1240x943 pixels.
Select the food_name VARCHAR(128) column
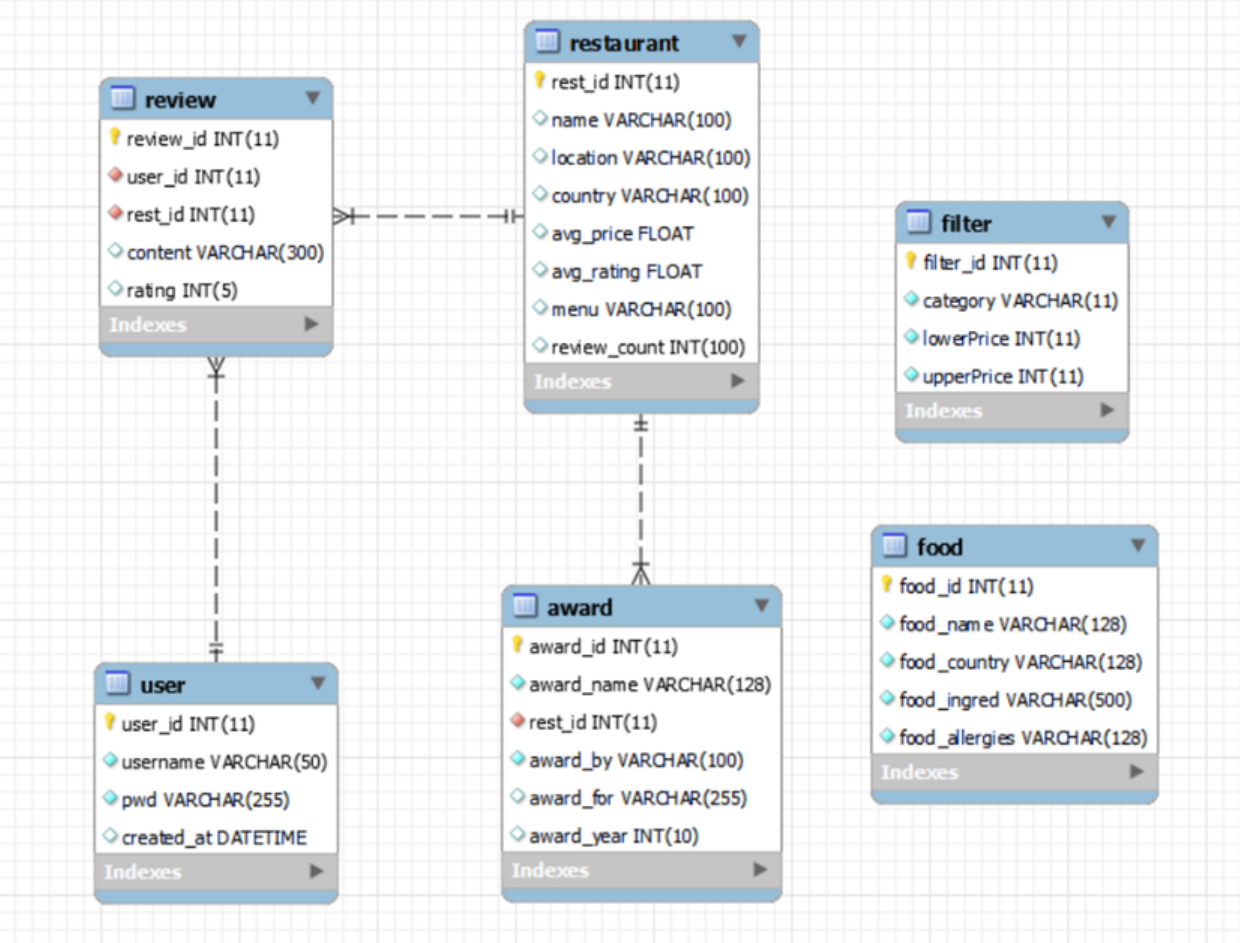click(1014, 624)
